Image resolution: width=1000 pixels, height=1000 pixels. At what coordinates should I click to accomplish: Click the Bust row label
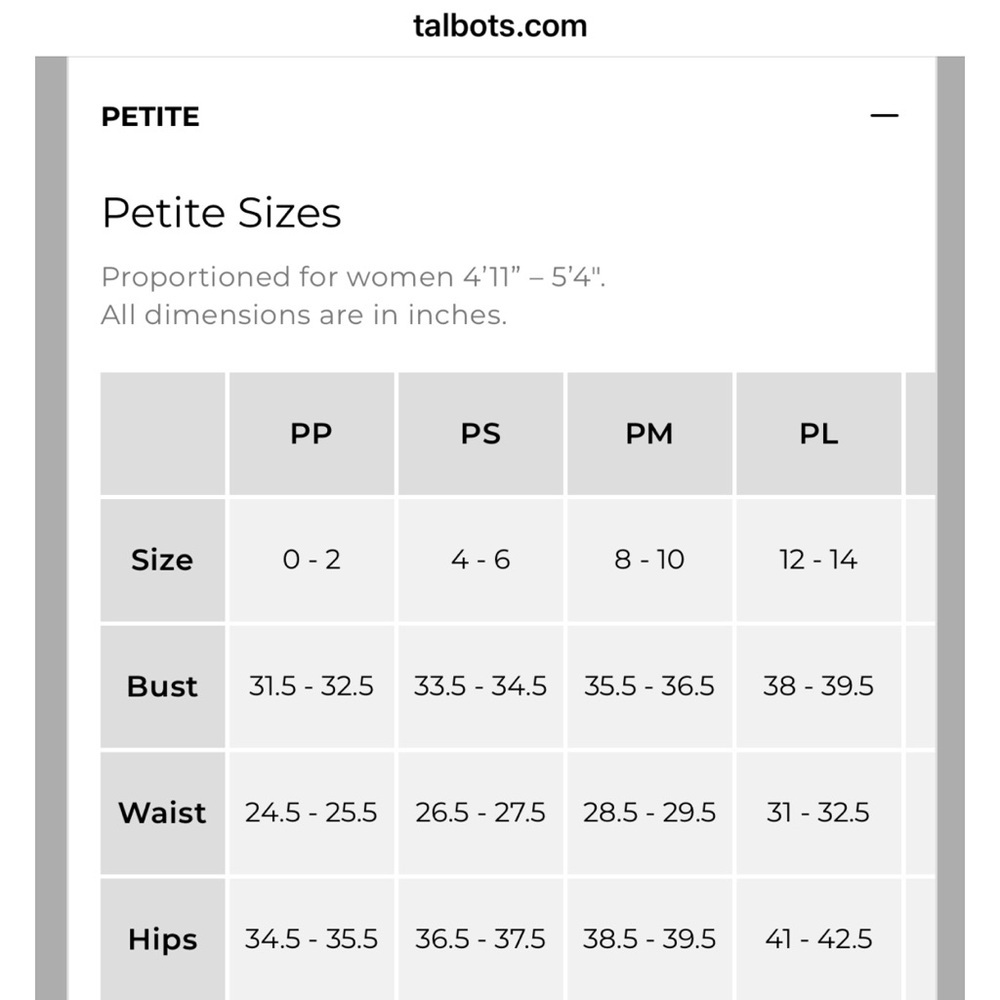pos(163,686)
